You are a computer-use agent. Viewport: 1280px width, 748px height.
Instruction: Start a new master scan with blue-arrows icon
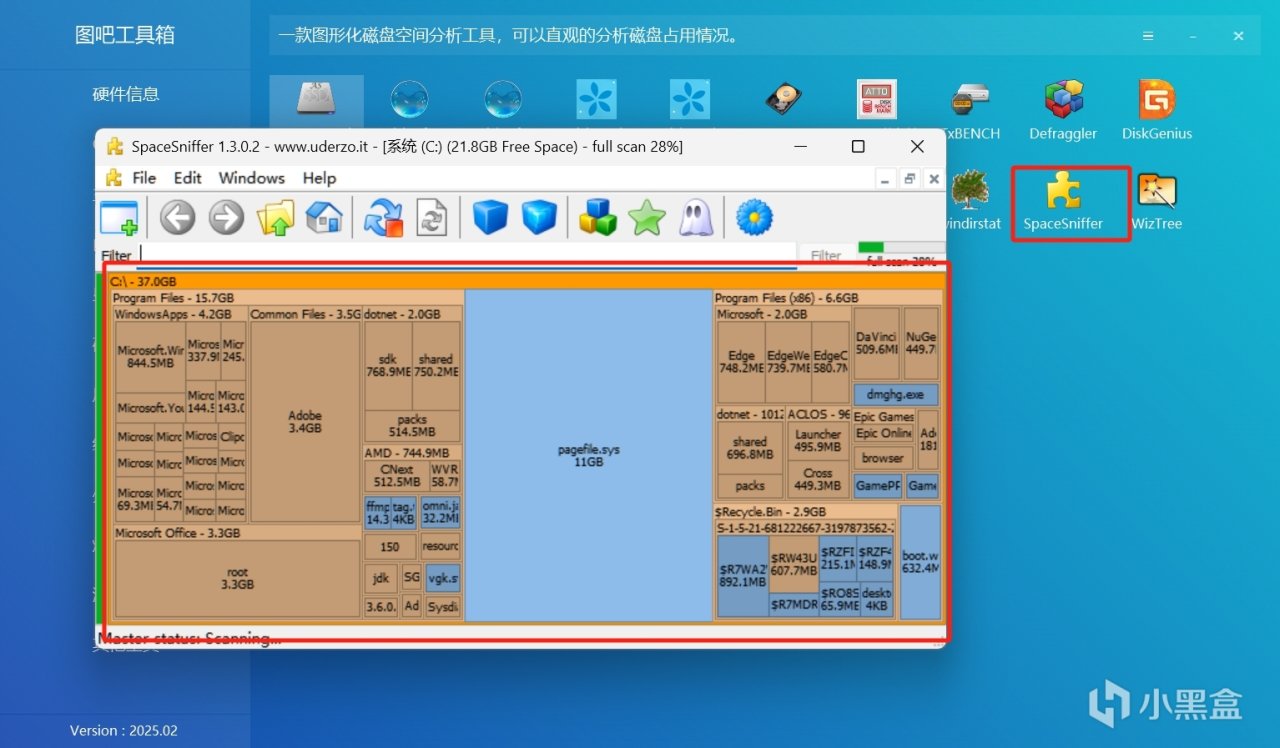click(383, 217)
